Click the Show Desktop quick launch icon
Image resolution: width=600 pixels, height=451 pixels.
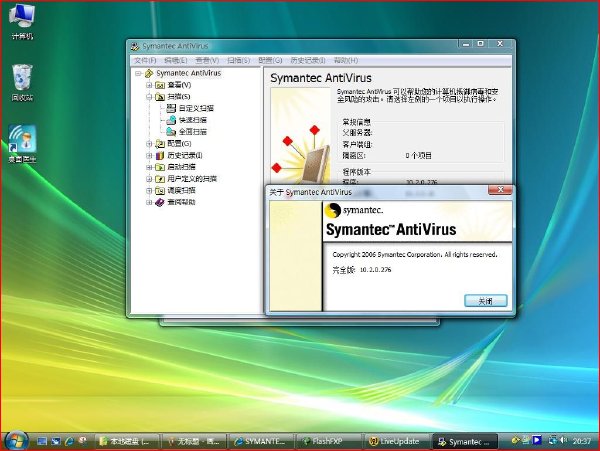42,441
